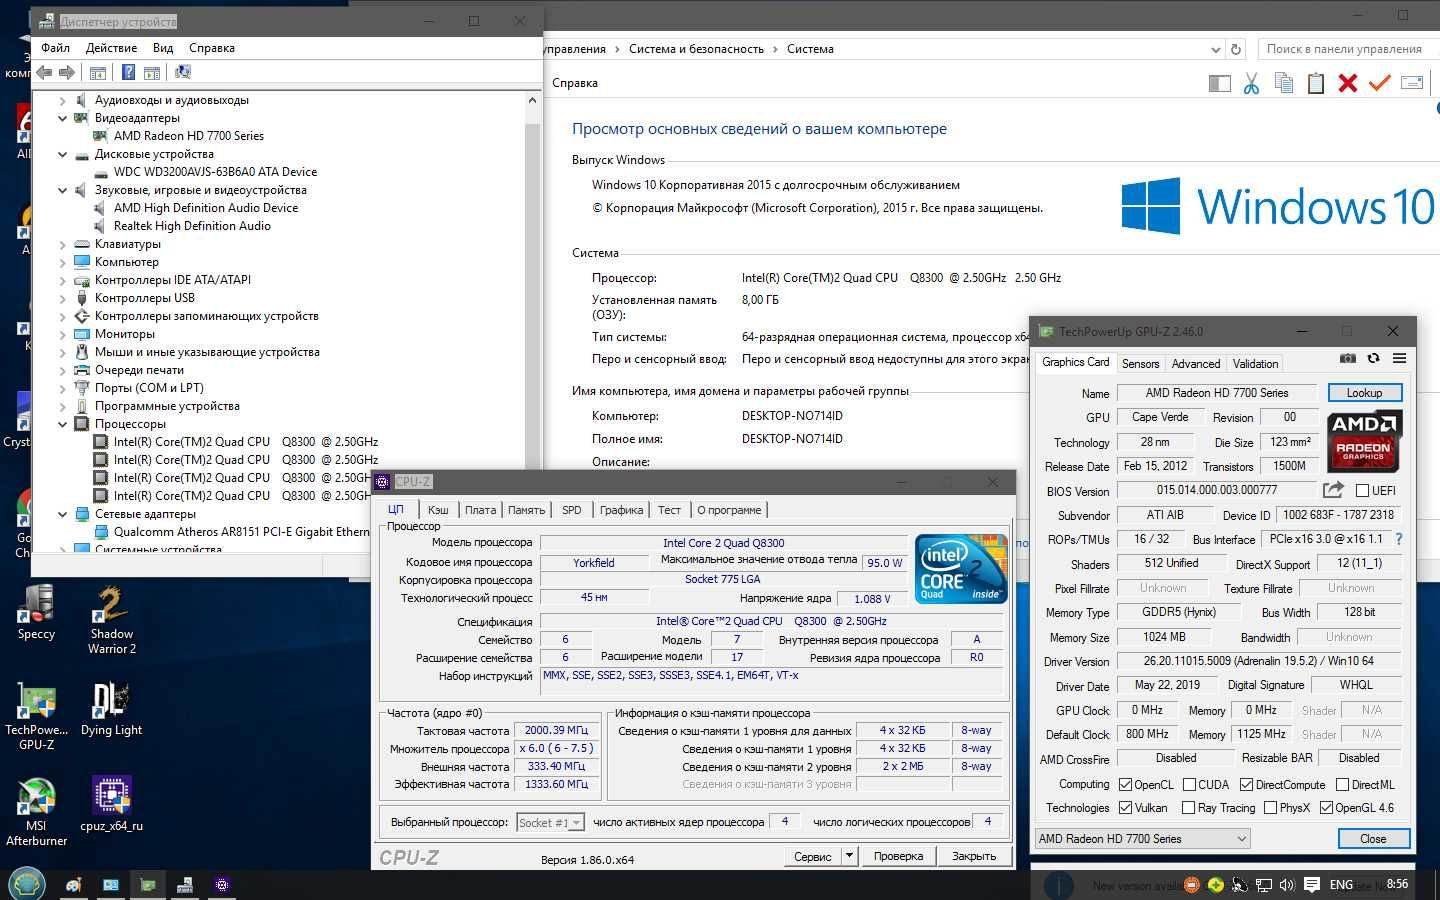Click CPU-Z taskbar button
This screenshot has height=900, width=1440.
222,885
